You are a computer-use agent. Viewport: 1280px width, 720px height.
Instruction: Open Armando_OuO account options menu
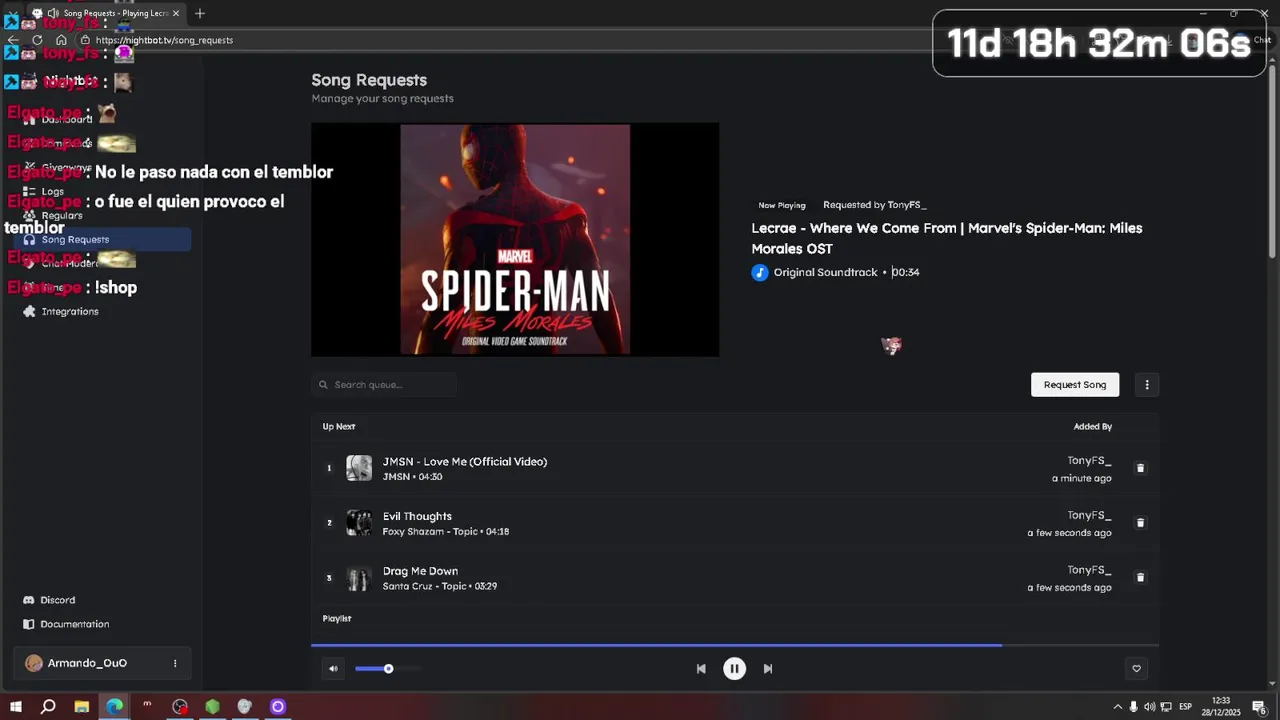coord(175,663)
